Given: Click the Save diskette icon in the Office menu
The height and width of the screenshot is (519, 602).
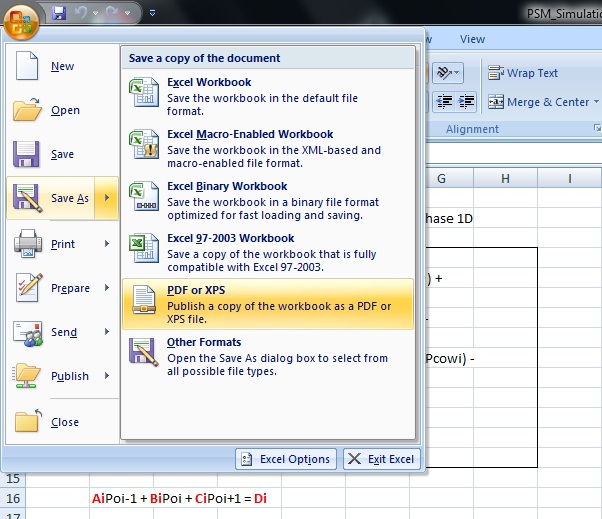Looking at the screenshot, I should (x=26, y=154).
